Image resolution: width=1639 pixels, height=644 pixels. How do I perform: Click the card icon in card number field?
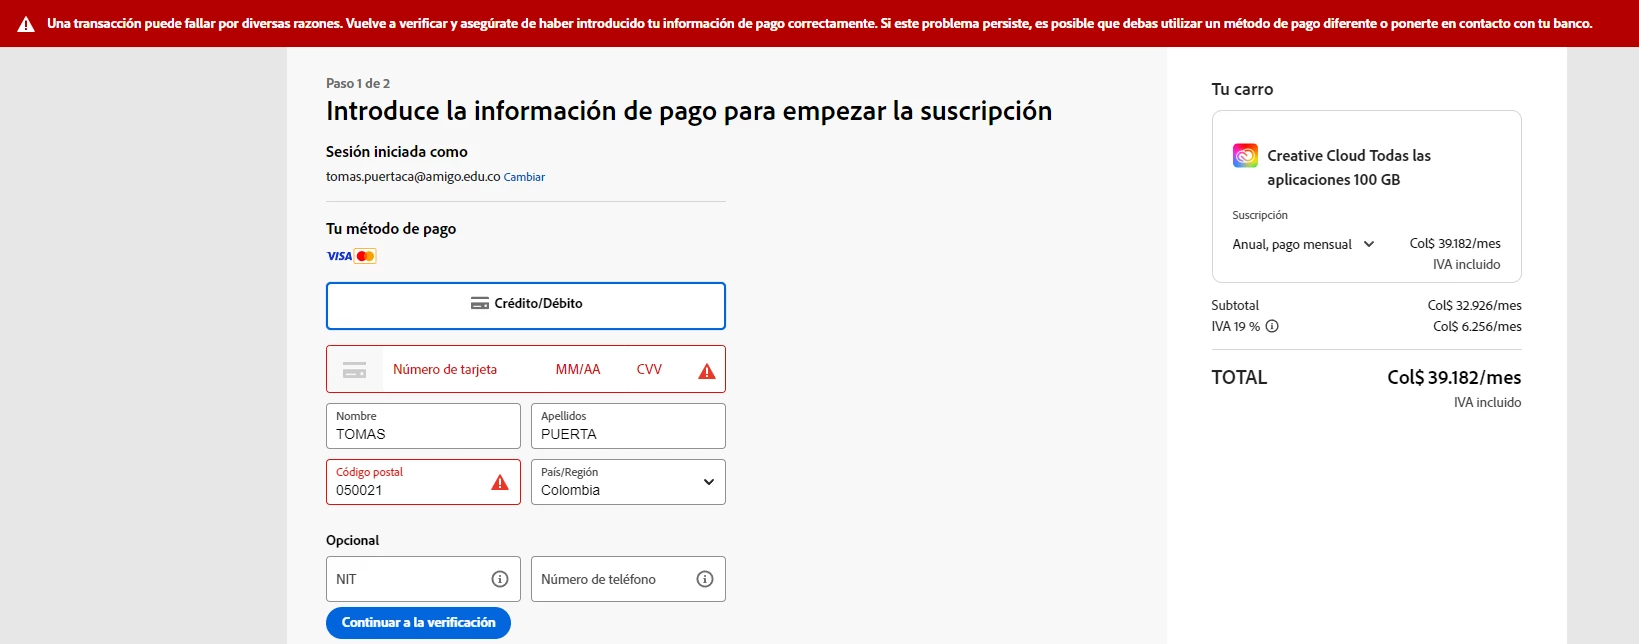355,370
